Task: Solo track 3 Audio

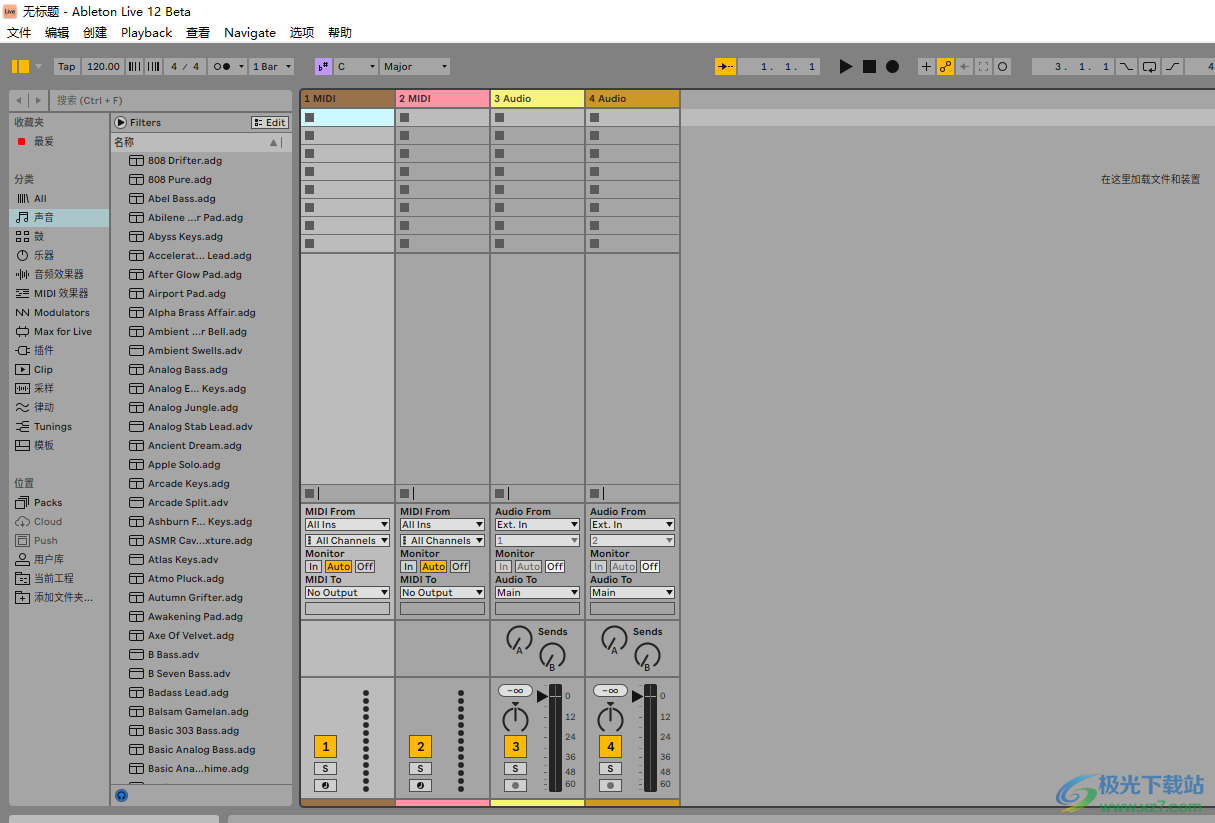Action: point(515,768)
